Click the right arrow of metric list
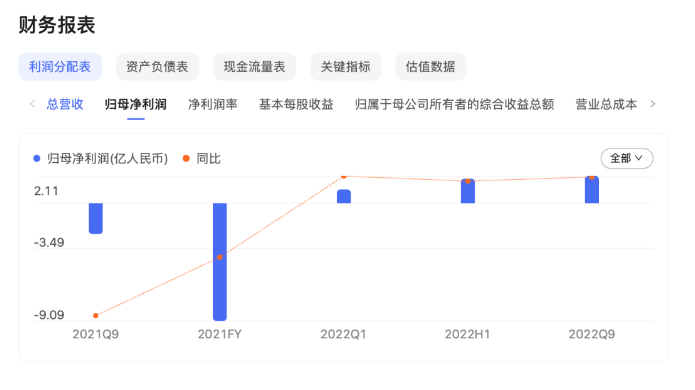The height and width of the screenshot is (390, 695). (652, 104)
